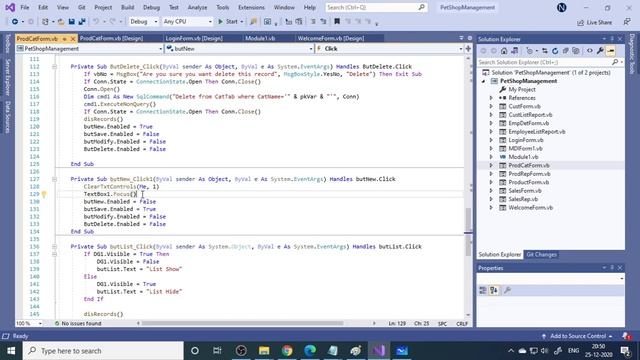
Task: Toggle Show All Files in Solution Explorer
Action: pos(576,51)
